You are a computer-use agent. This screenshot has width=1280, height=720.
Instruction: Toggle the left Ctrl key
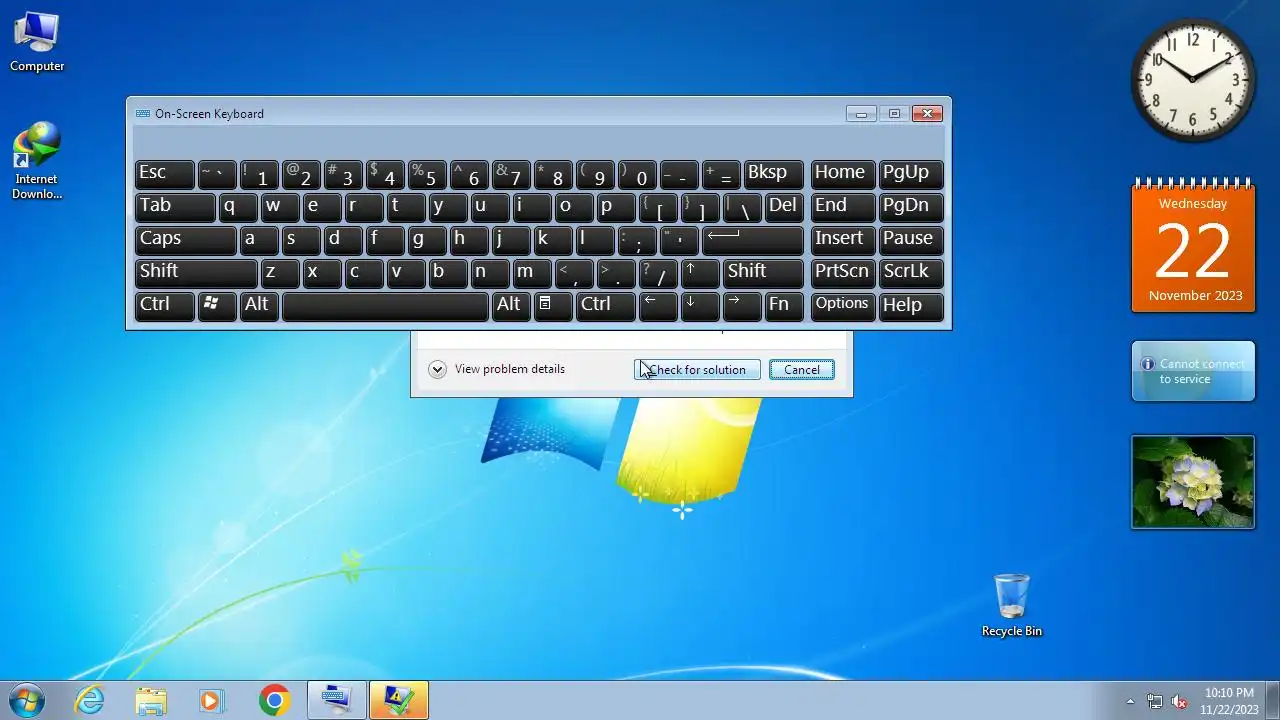164,305
